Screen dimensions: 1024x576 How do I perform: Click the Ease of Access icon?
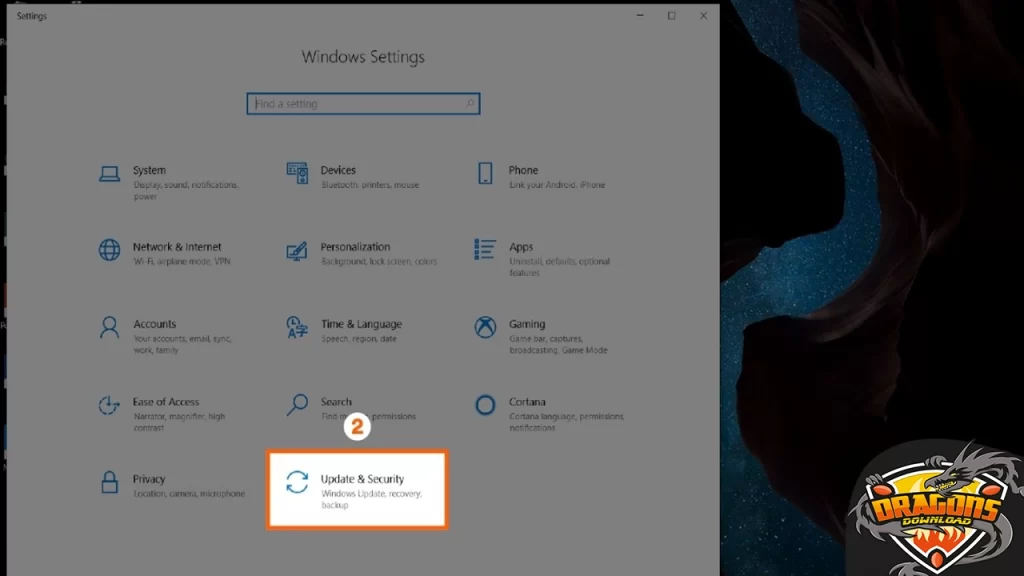pyautogui.click(x=109, y=405)
